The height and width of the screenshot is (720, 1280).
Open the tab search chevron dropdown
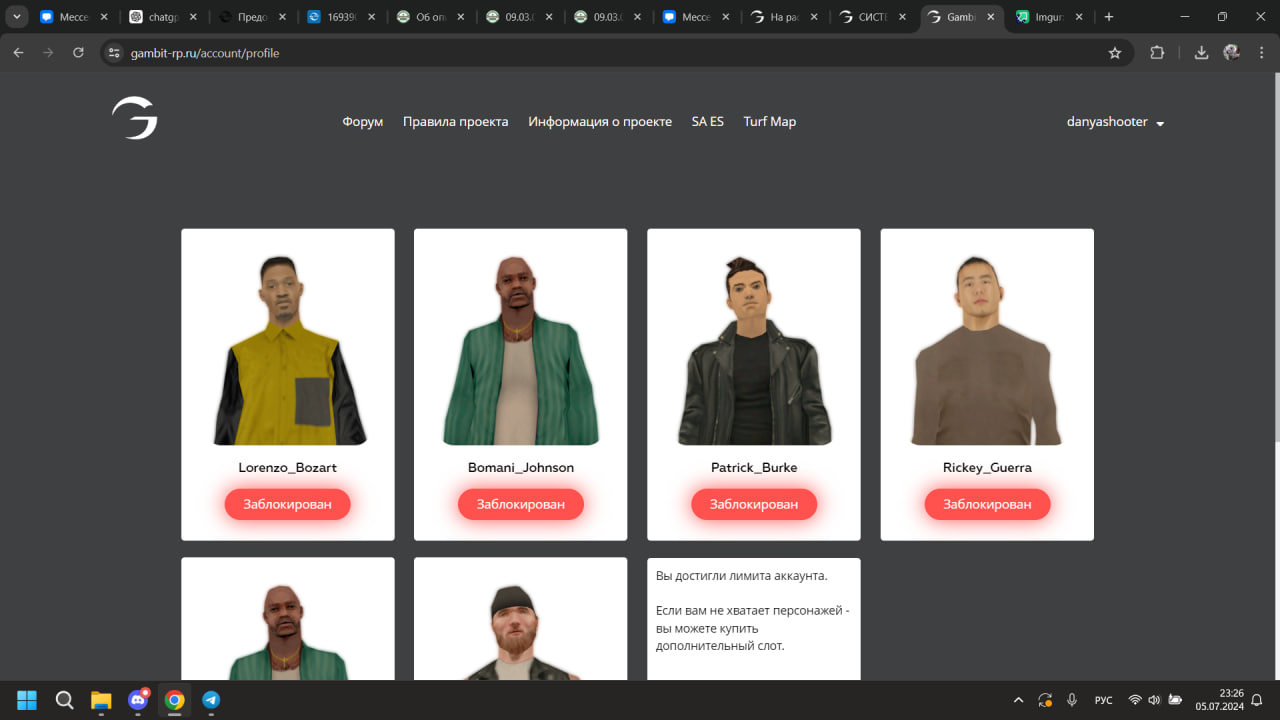pos(17,17)
